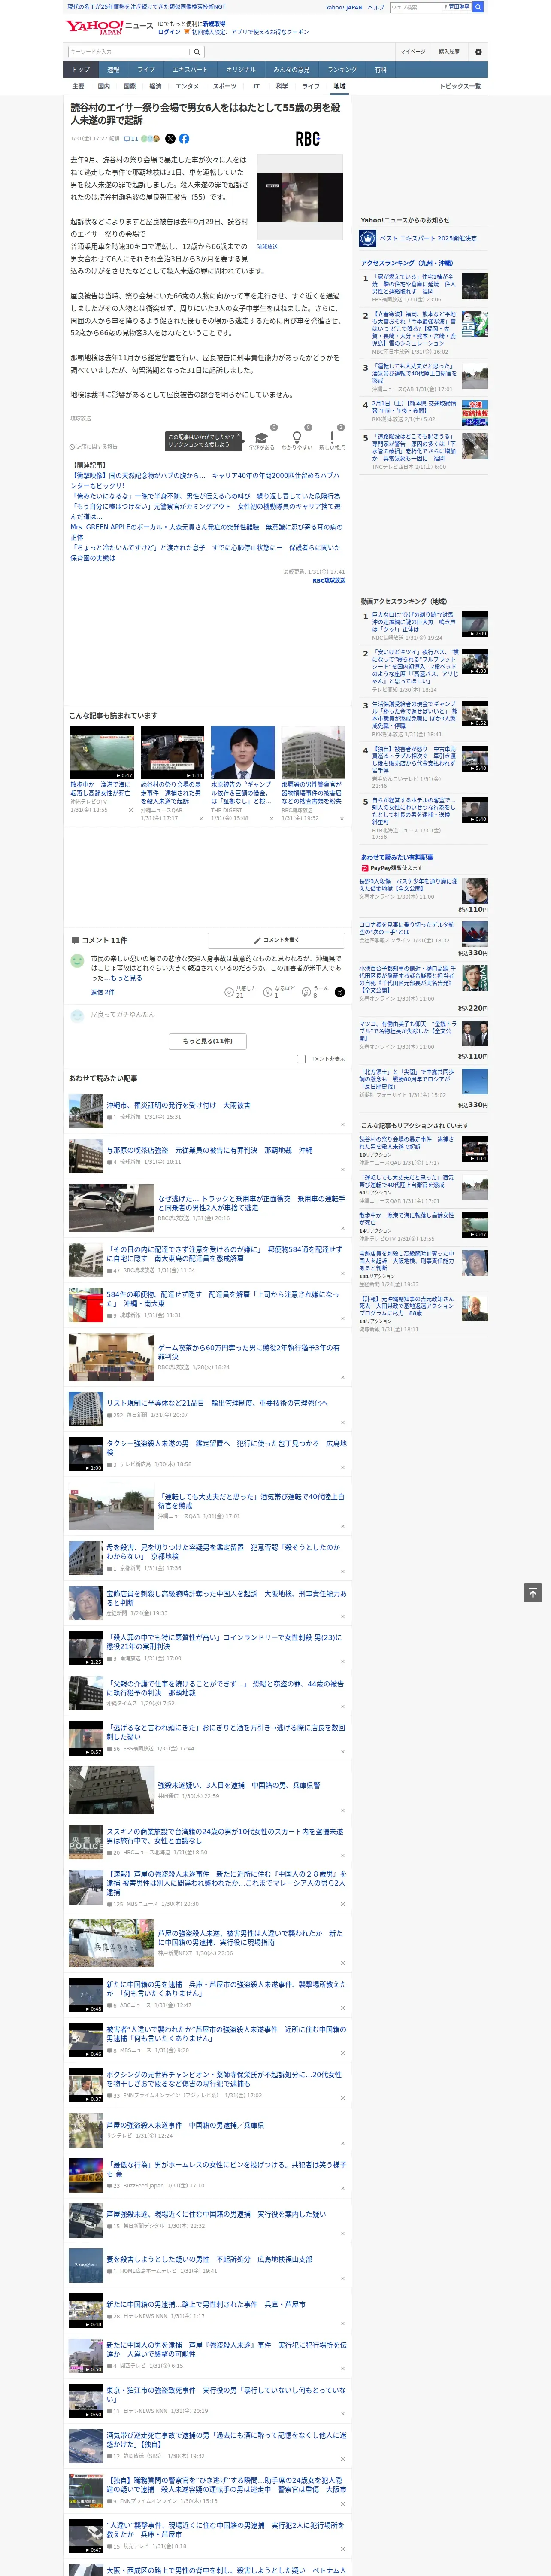Open the 地域 category
The image size is (551, 2576).
[339, 86]
